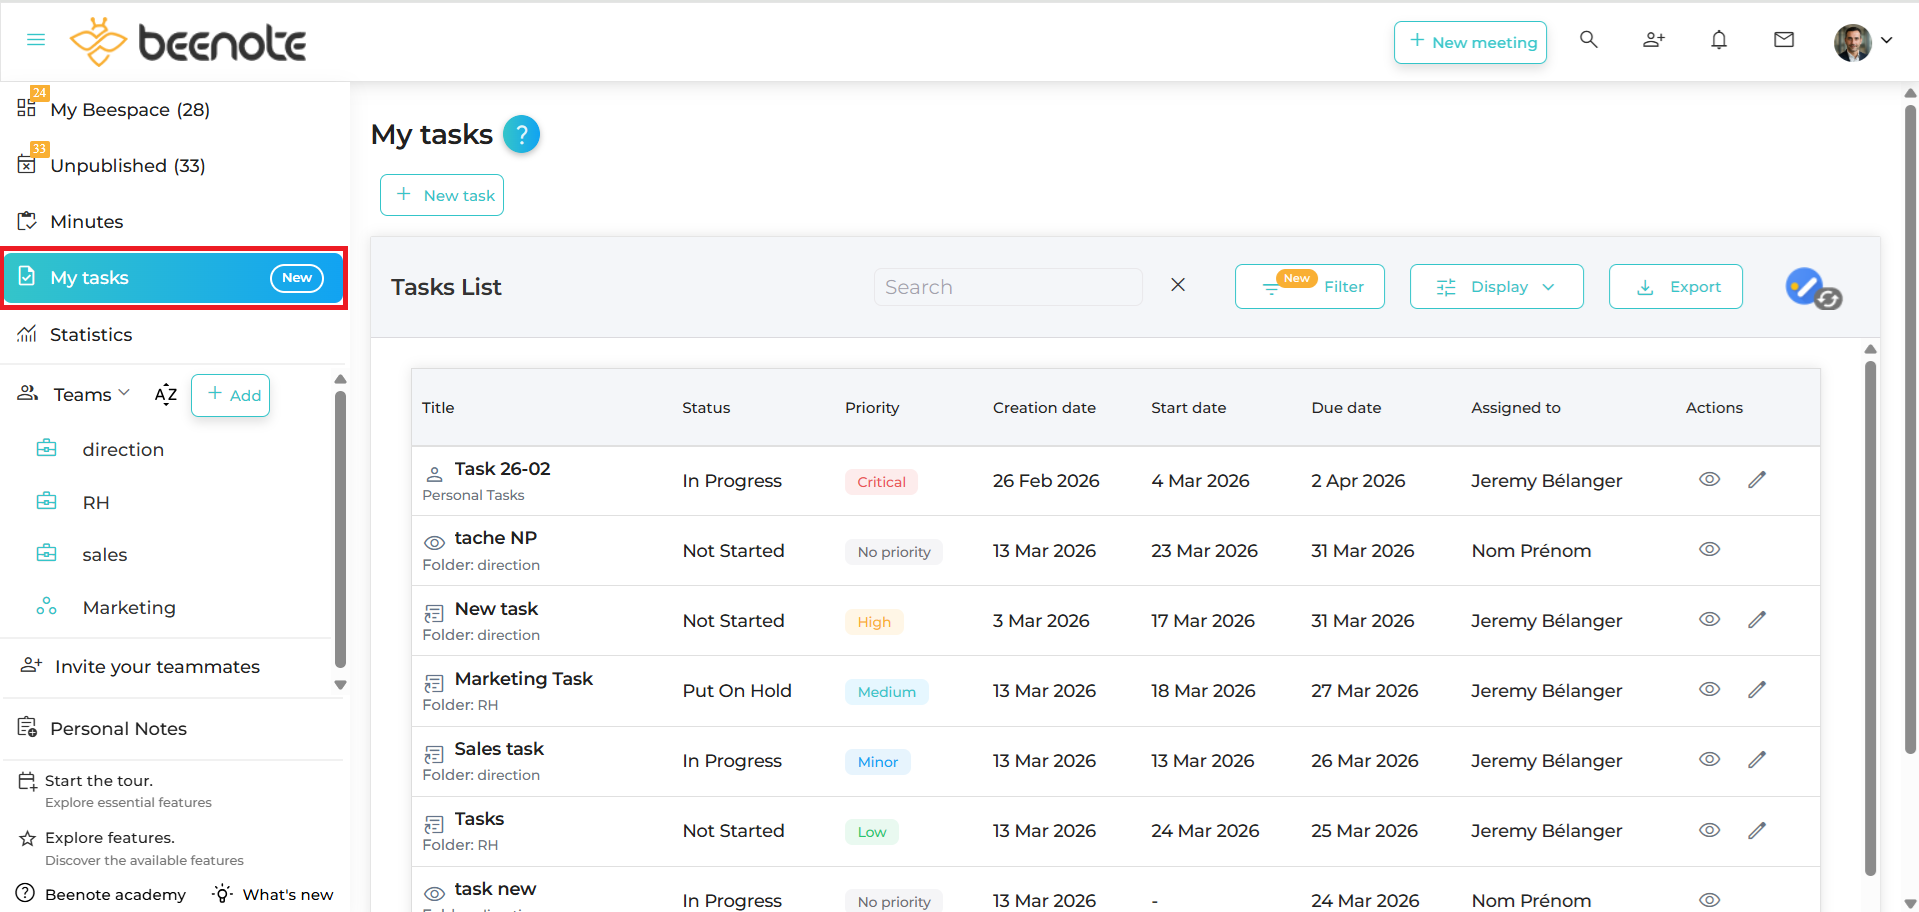The width and height of the screenshot is (1919, 912).
Task: Click the Beenote logo
Action: (188, 41)
